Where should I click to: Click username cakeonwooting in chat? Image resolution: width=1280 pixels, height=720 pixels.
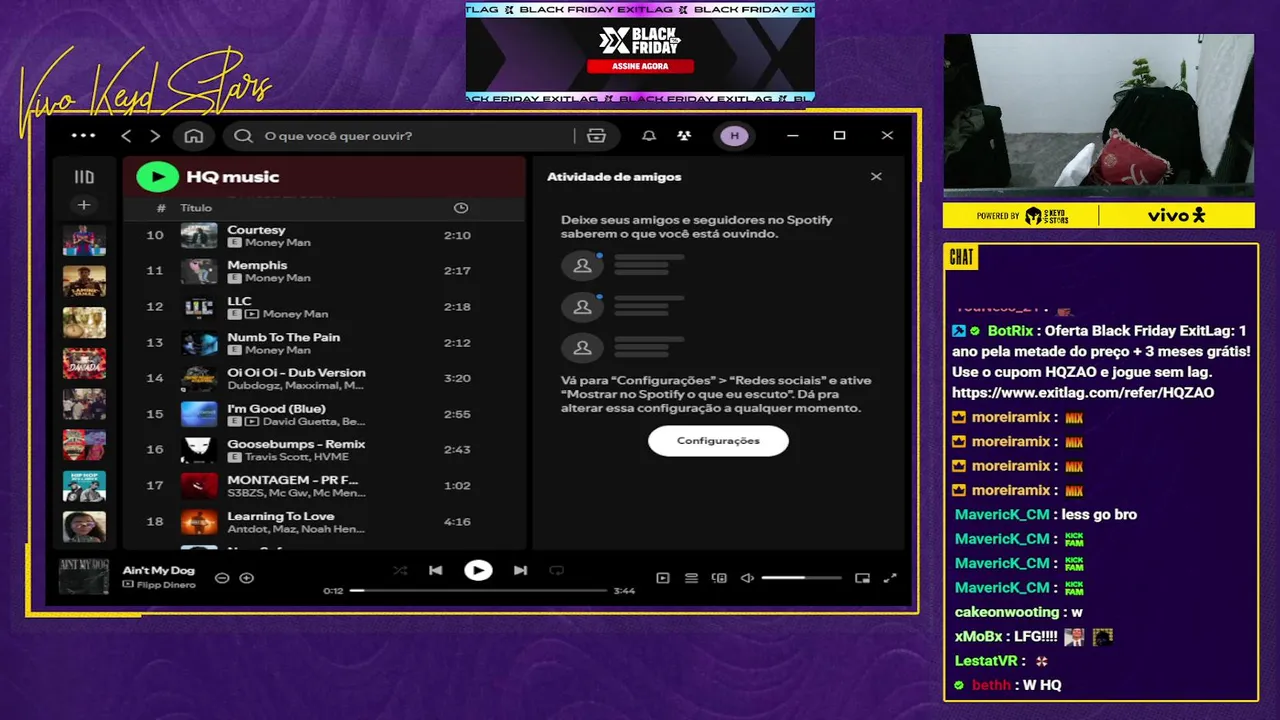point(1007,612)
